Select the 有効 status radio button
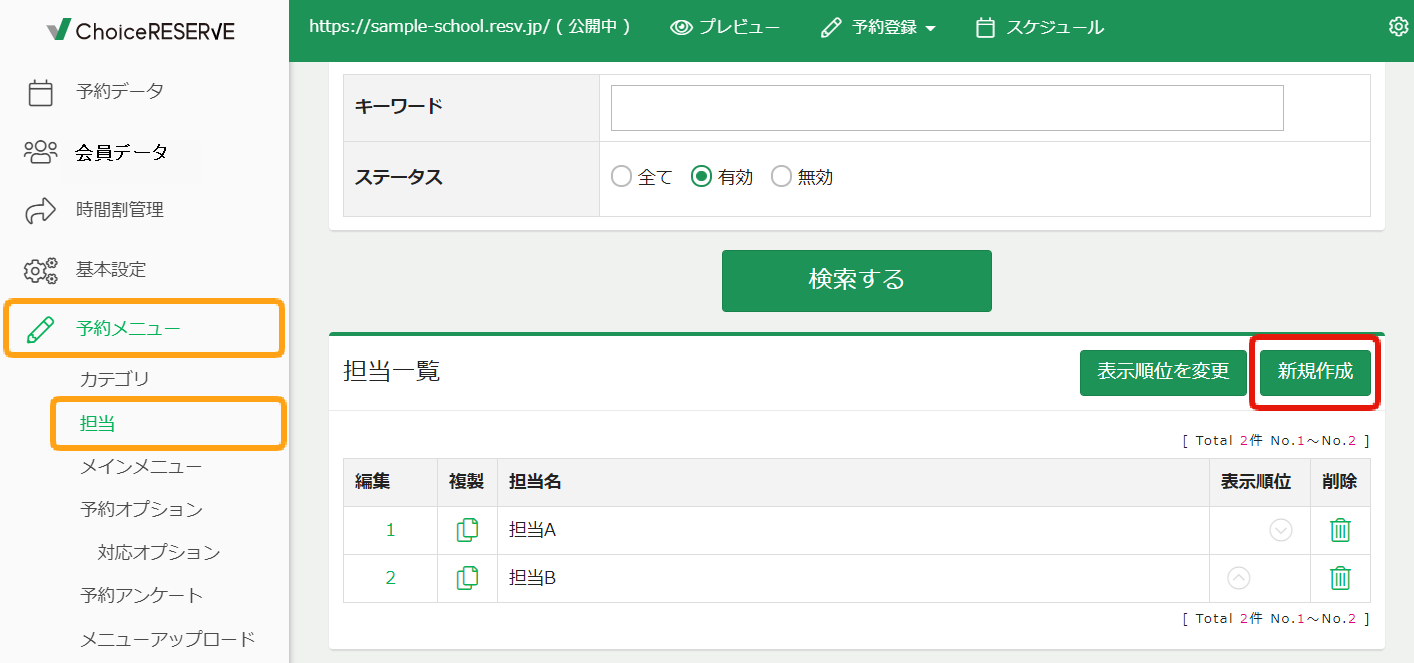Image resolution: width=1414 pixels, height=663 pixels. [701, 177]
